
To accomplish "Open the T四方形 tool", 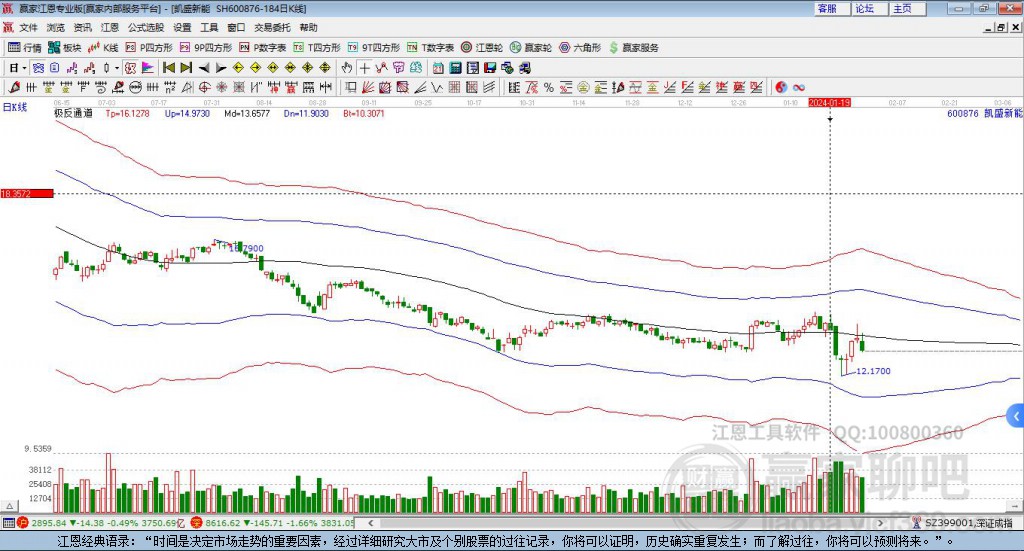I will 317,48.
